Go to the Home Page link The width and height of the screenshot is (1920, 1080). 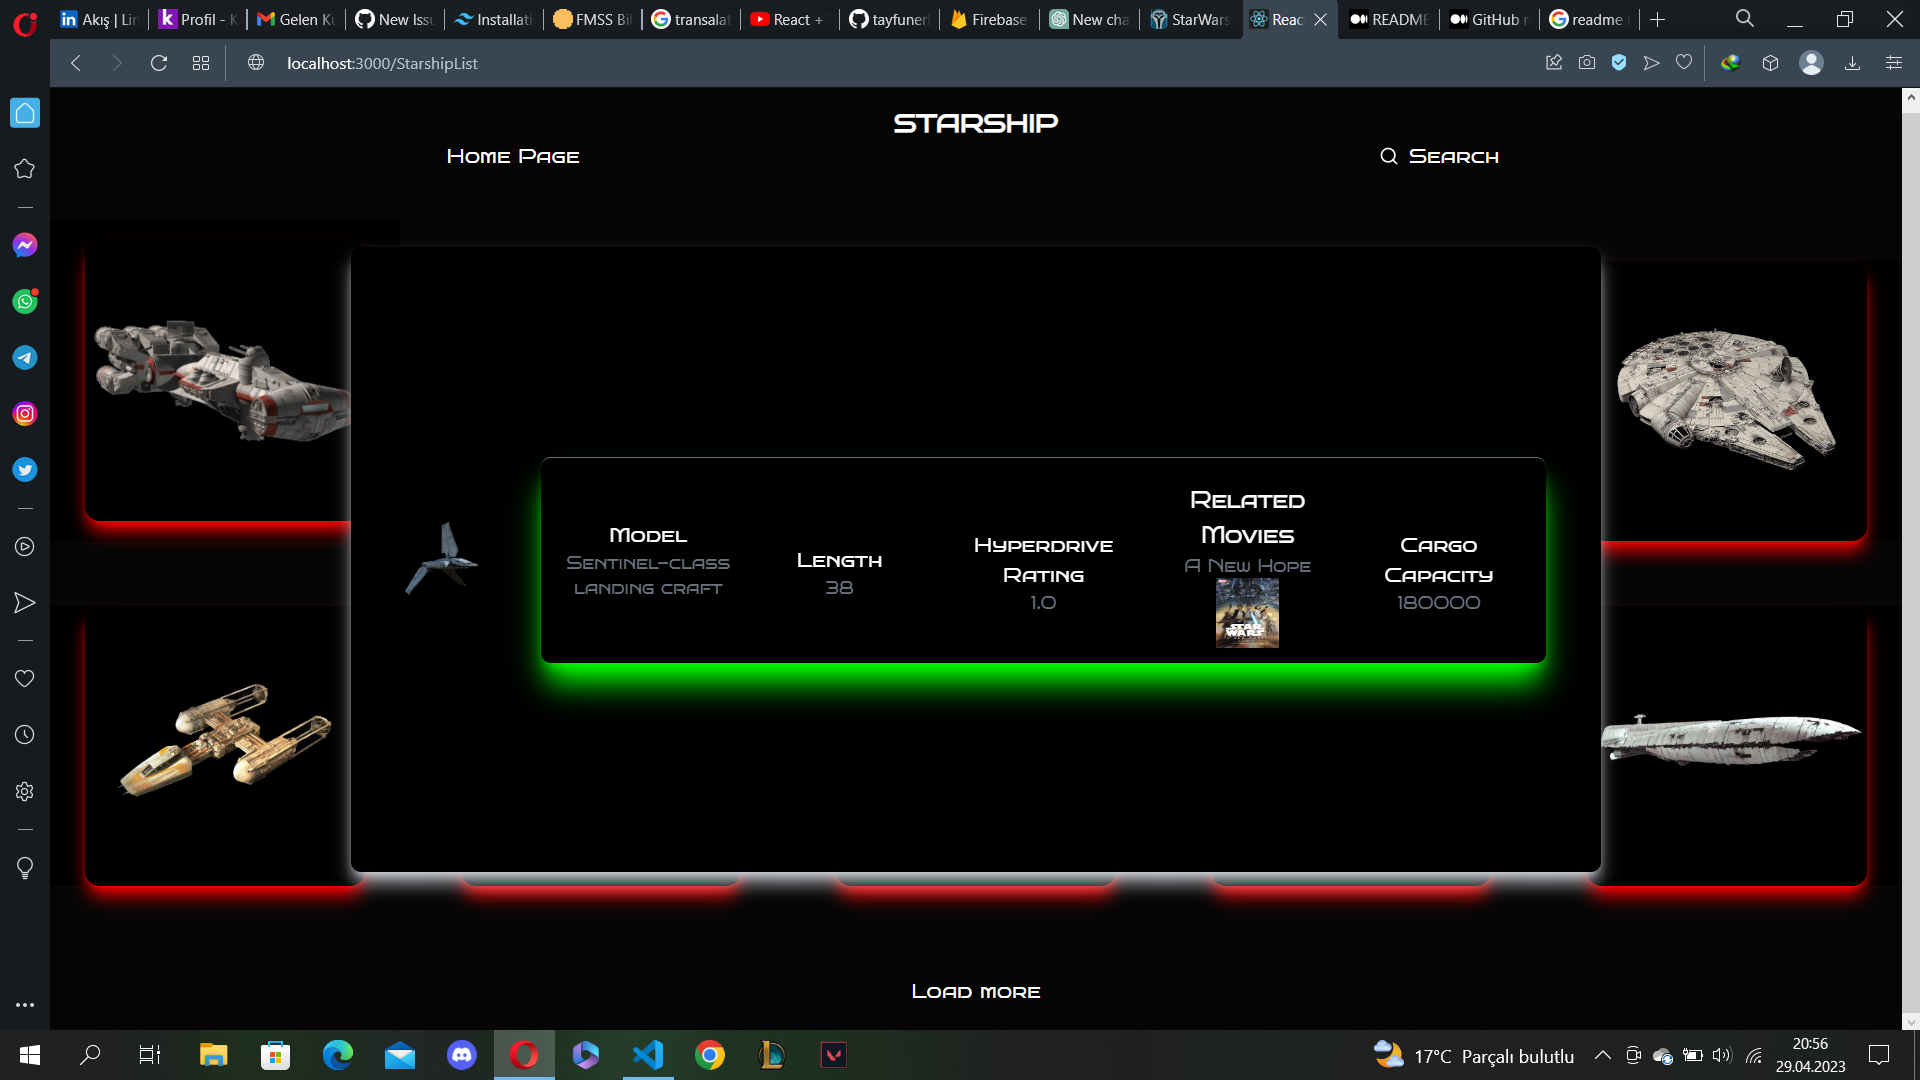[x=513, y=157]
